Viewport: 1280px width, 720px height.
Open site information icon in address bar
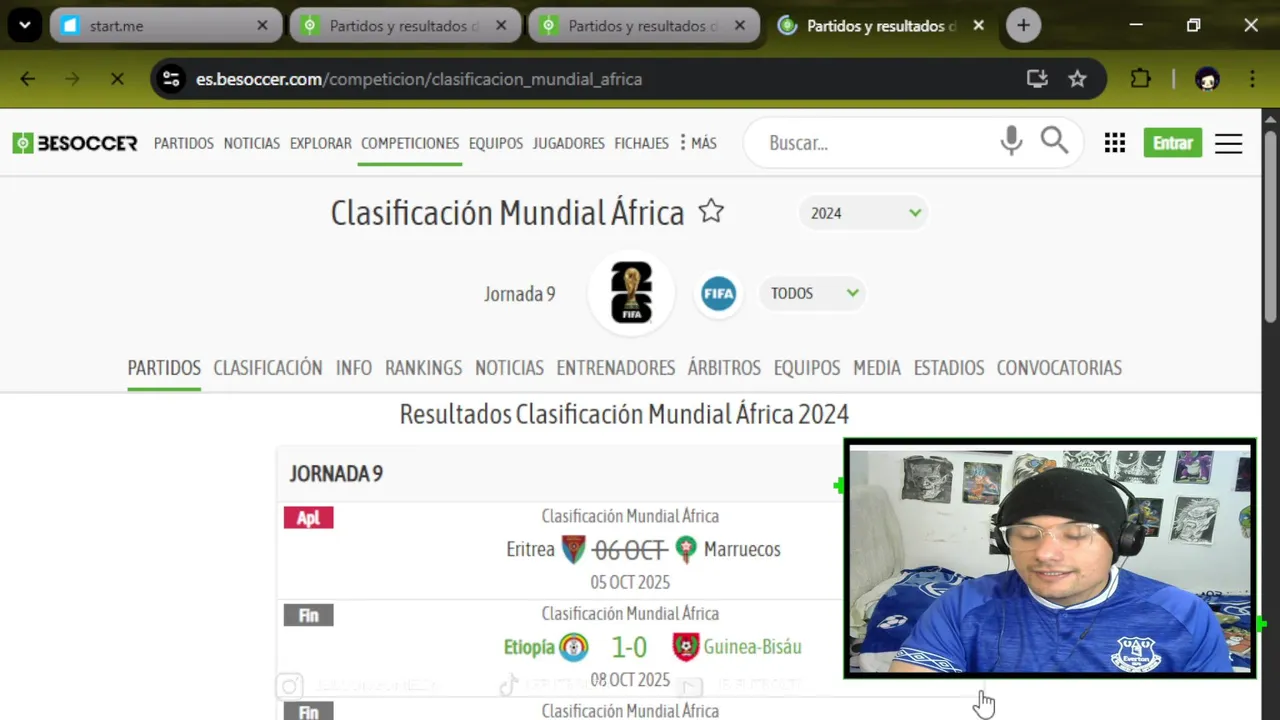coord(172,79)
